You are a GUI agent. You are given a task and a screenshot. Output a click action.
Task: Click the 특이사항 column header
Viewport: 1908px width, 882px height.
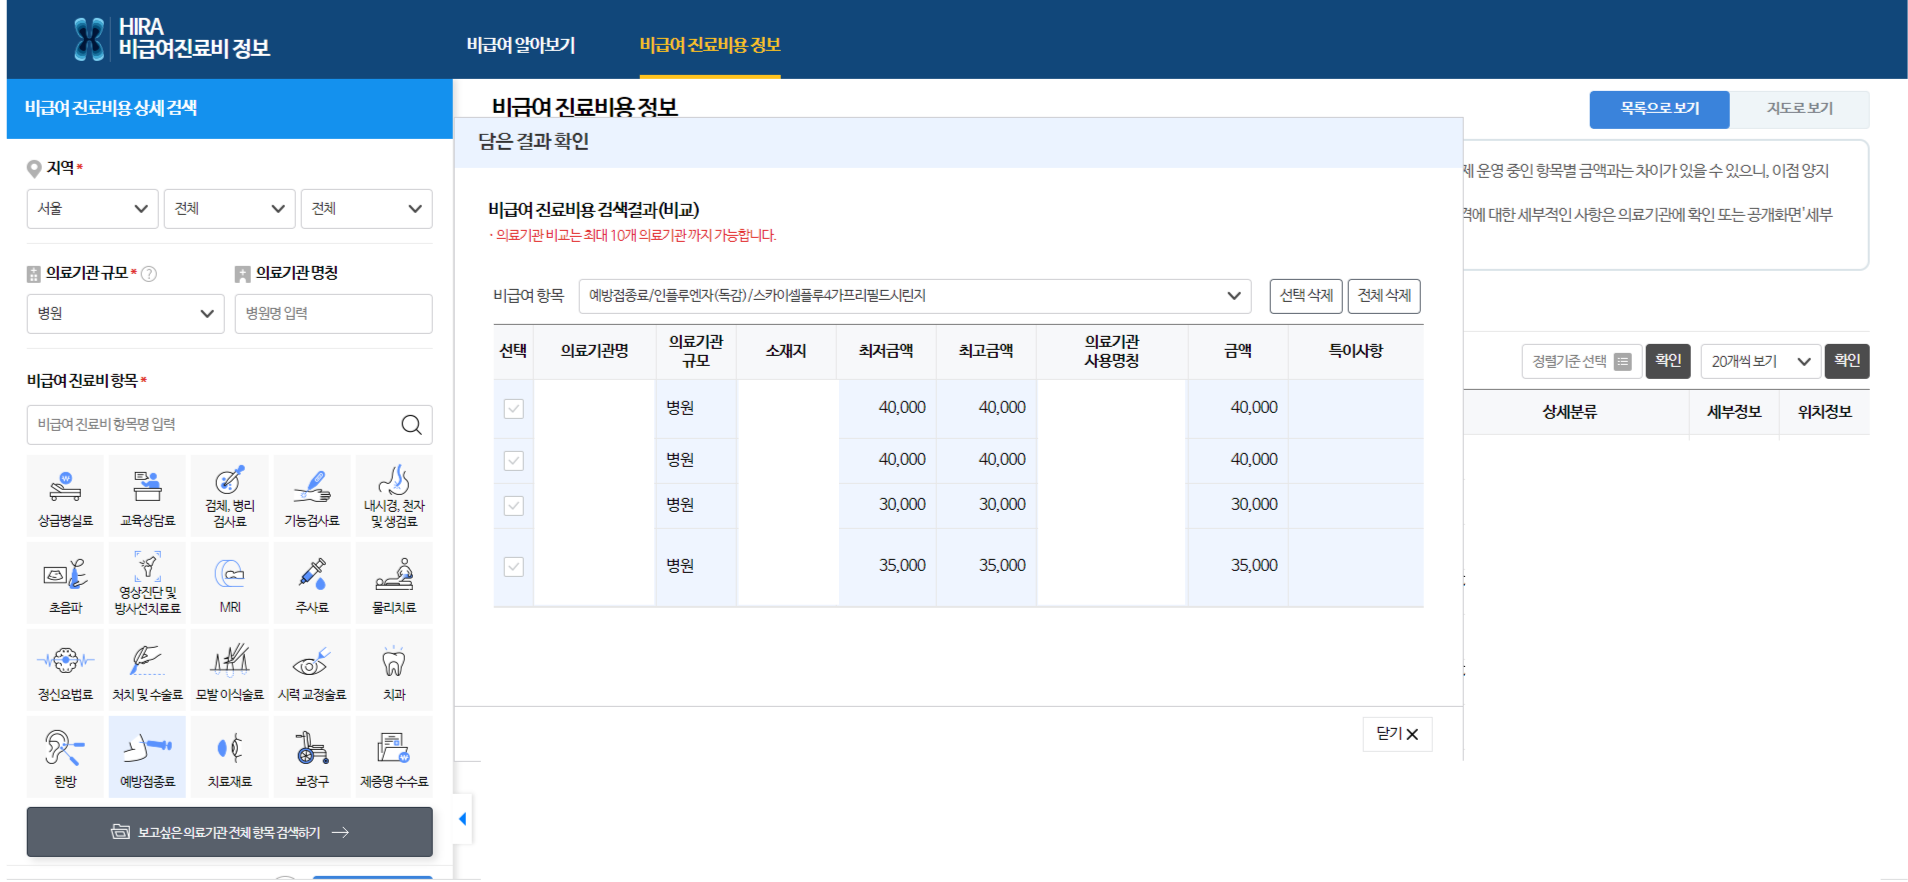coord(1356,351)
